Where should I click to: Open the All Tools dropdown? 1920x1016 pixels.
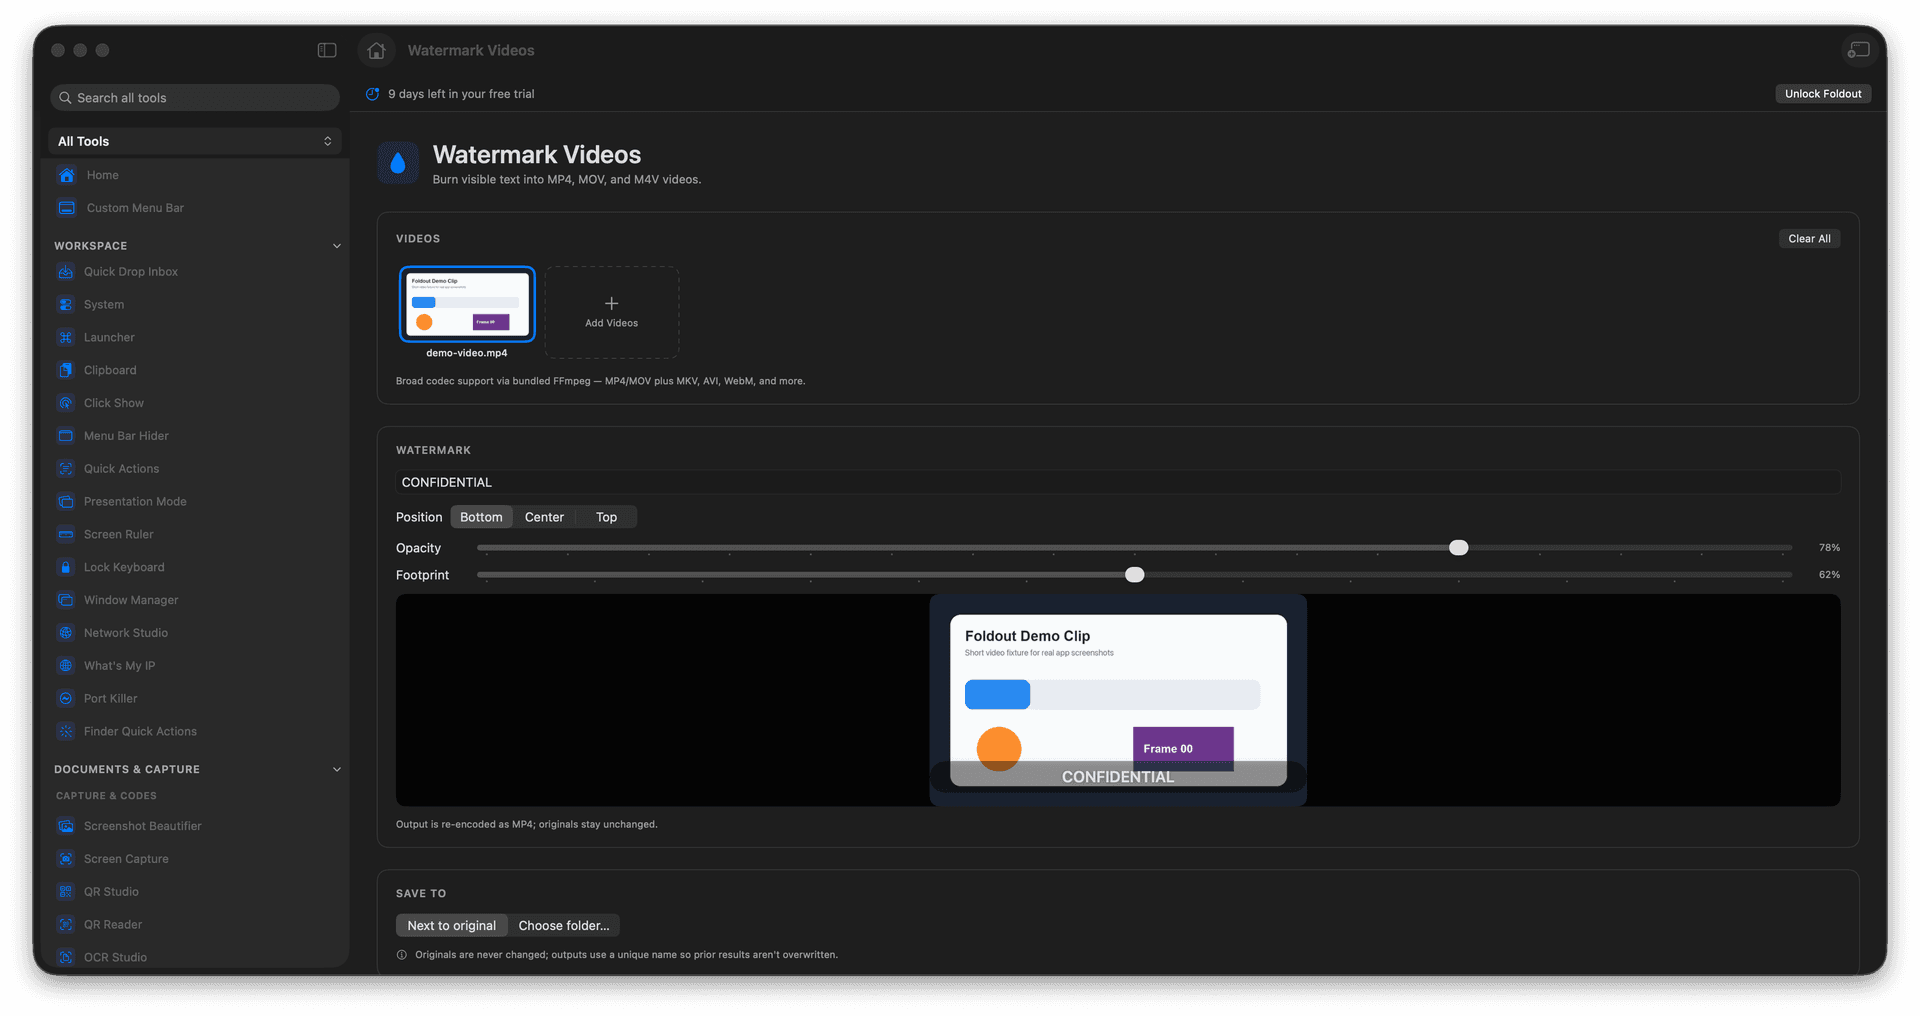pyautogui.click(x=195, y=141)
